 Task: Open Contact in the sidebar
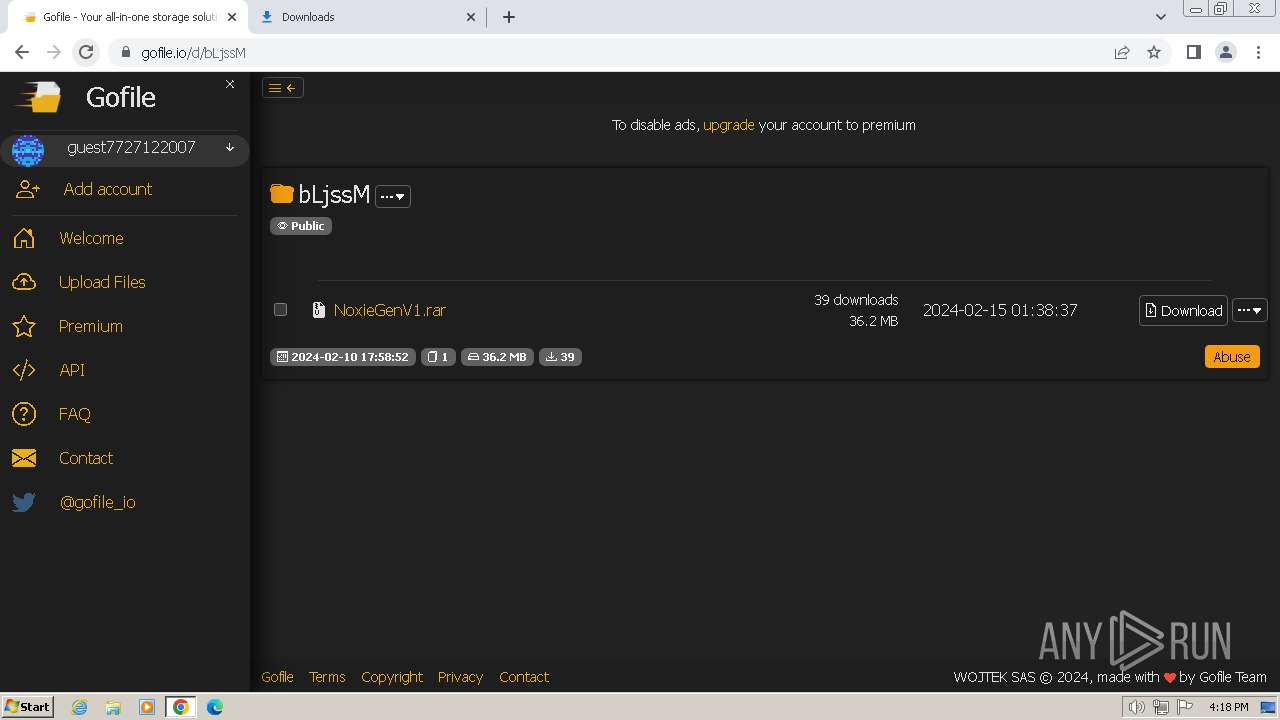coord(86,458)
